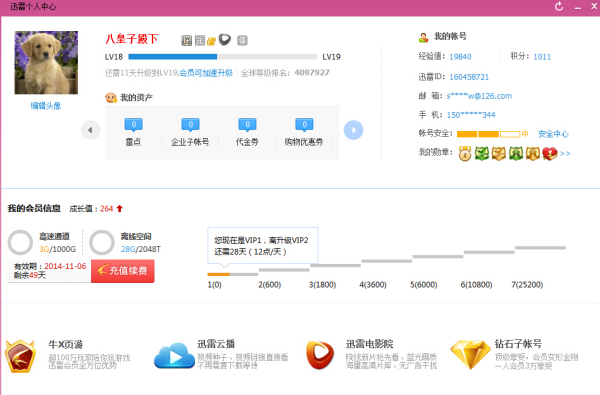The height and width of the screenshot is (395, 600).
Task: Click the points value 1011
Action: (x=542, y=57)
